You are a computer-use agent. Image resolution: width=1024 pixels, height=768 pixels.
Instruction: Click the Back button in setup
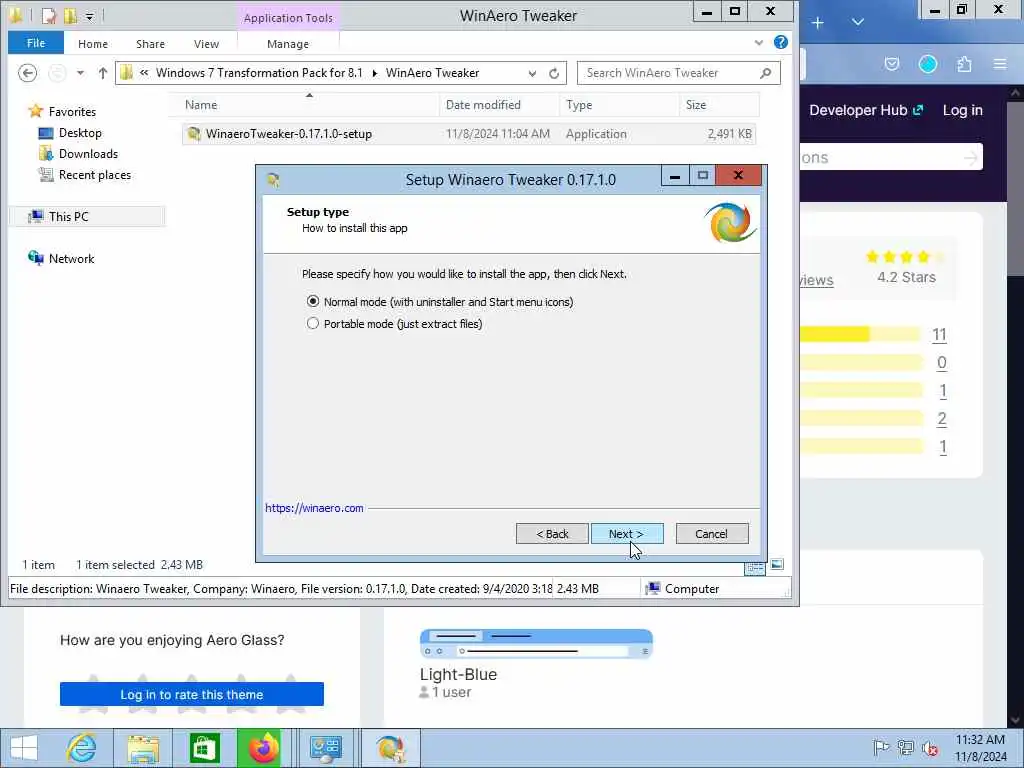(552, 534)
